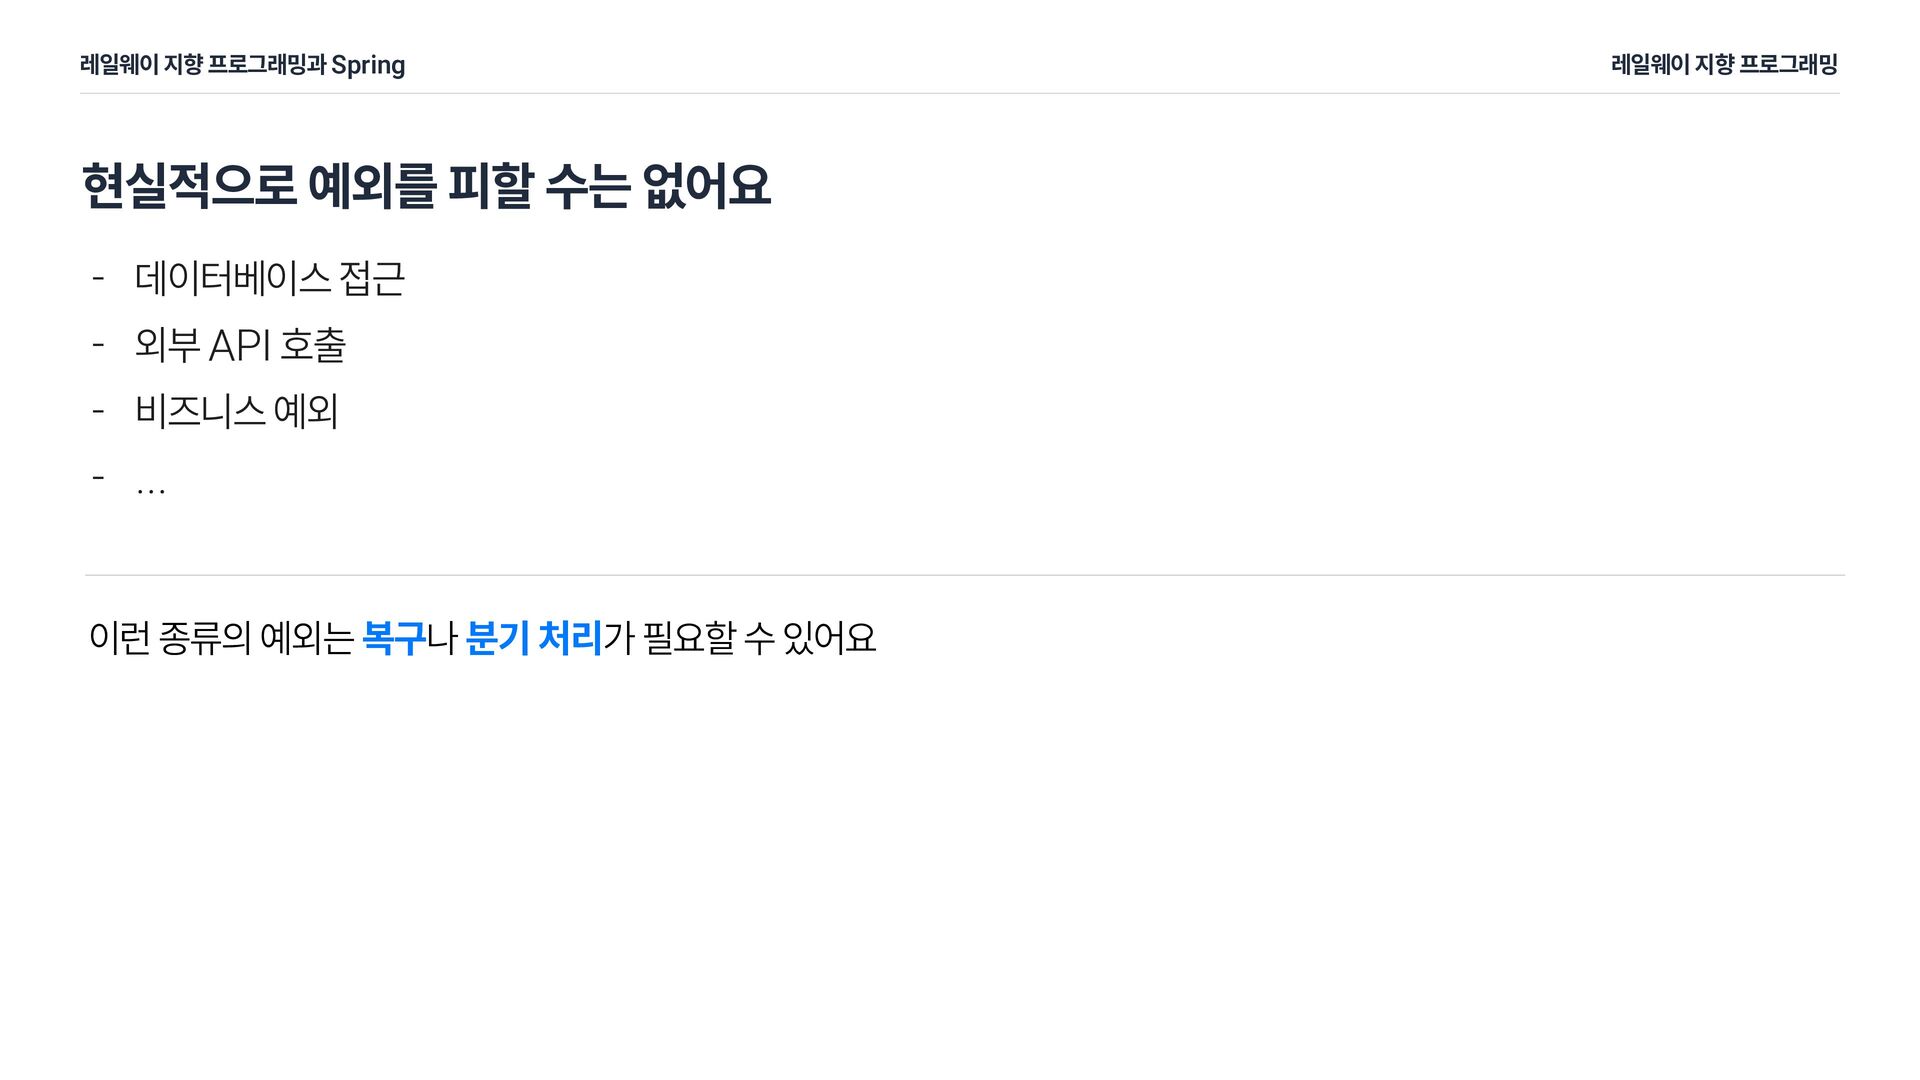Click the dash marker before the ellipsis
1920x1080 pixels.
click(98, 477)
